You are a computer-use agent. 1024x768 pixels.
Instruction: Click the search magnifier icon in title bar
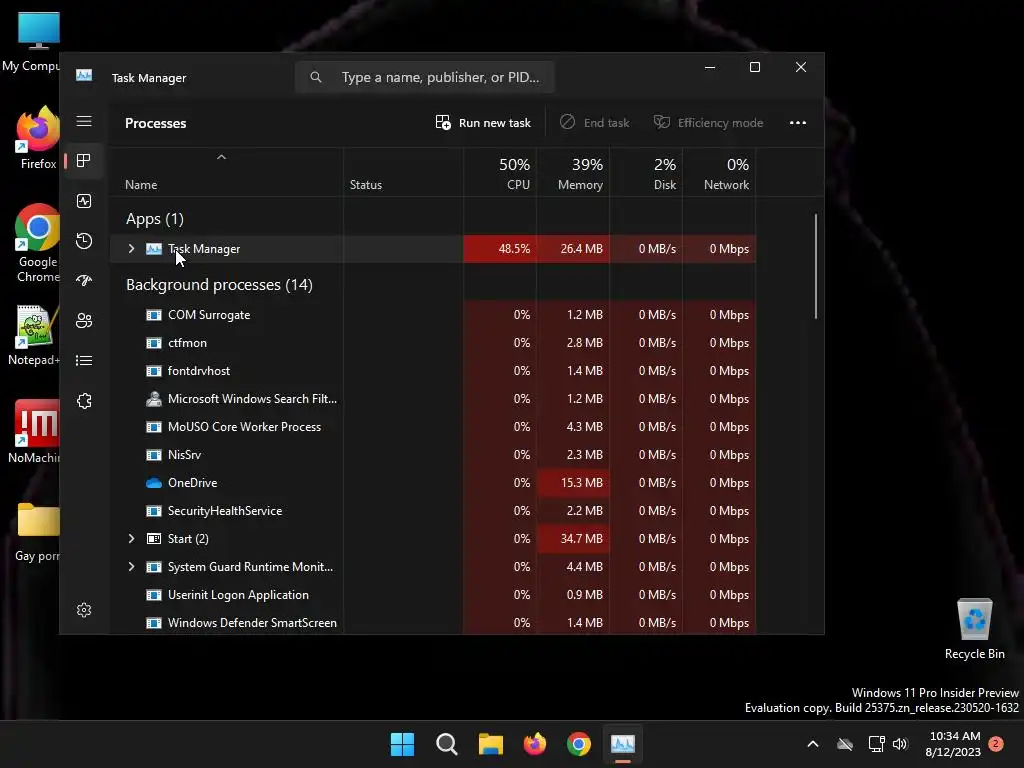(x=316, y=77)
